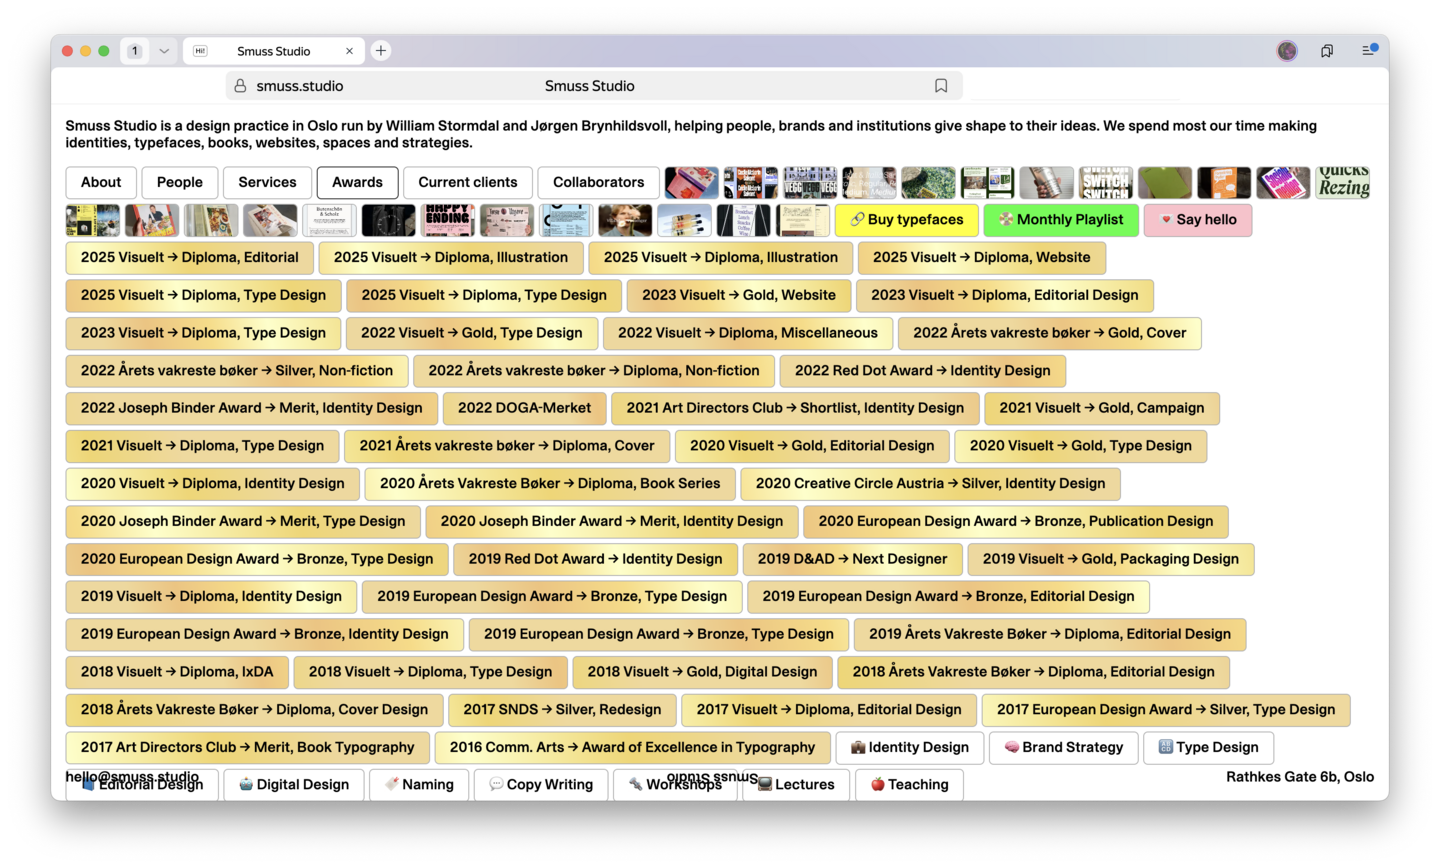The image size is (1440, 868).
Task: Open the profile avatar in the browser toolbar
Action: pyautogui.click(x=1287, y=51)
